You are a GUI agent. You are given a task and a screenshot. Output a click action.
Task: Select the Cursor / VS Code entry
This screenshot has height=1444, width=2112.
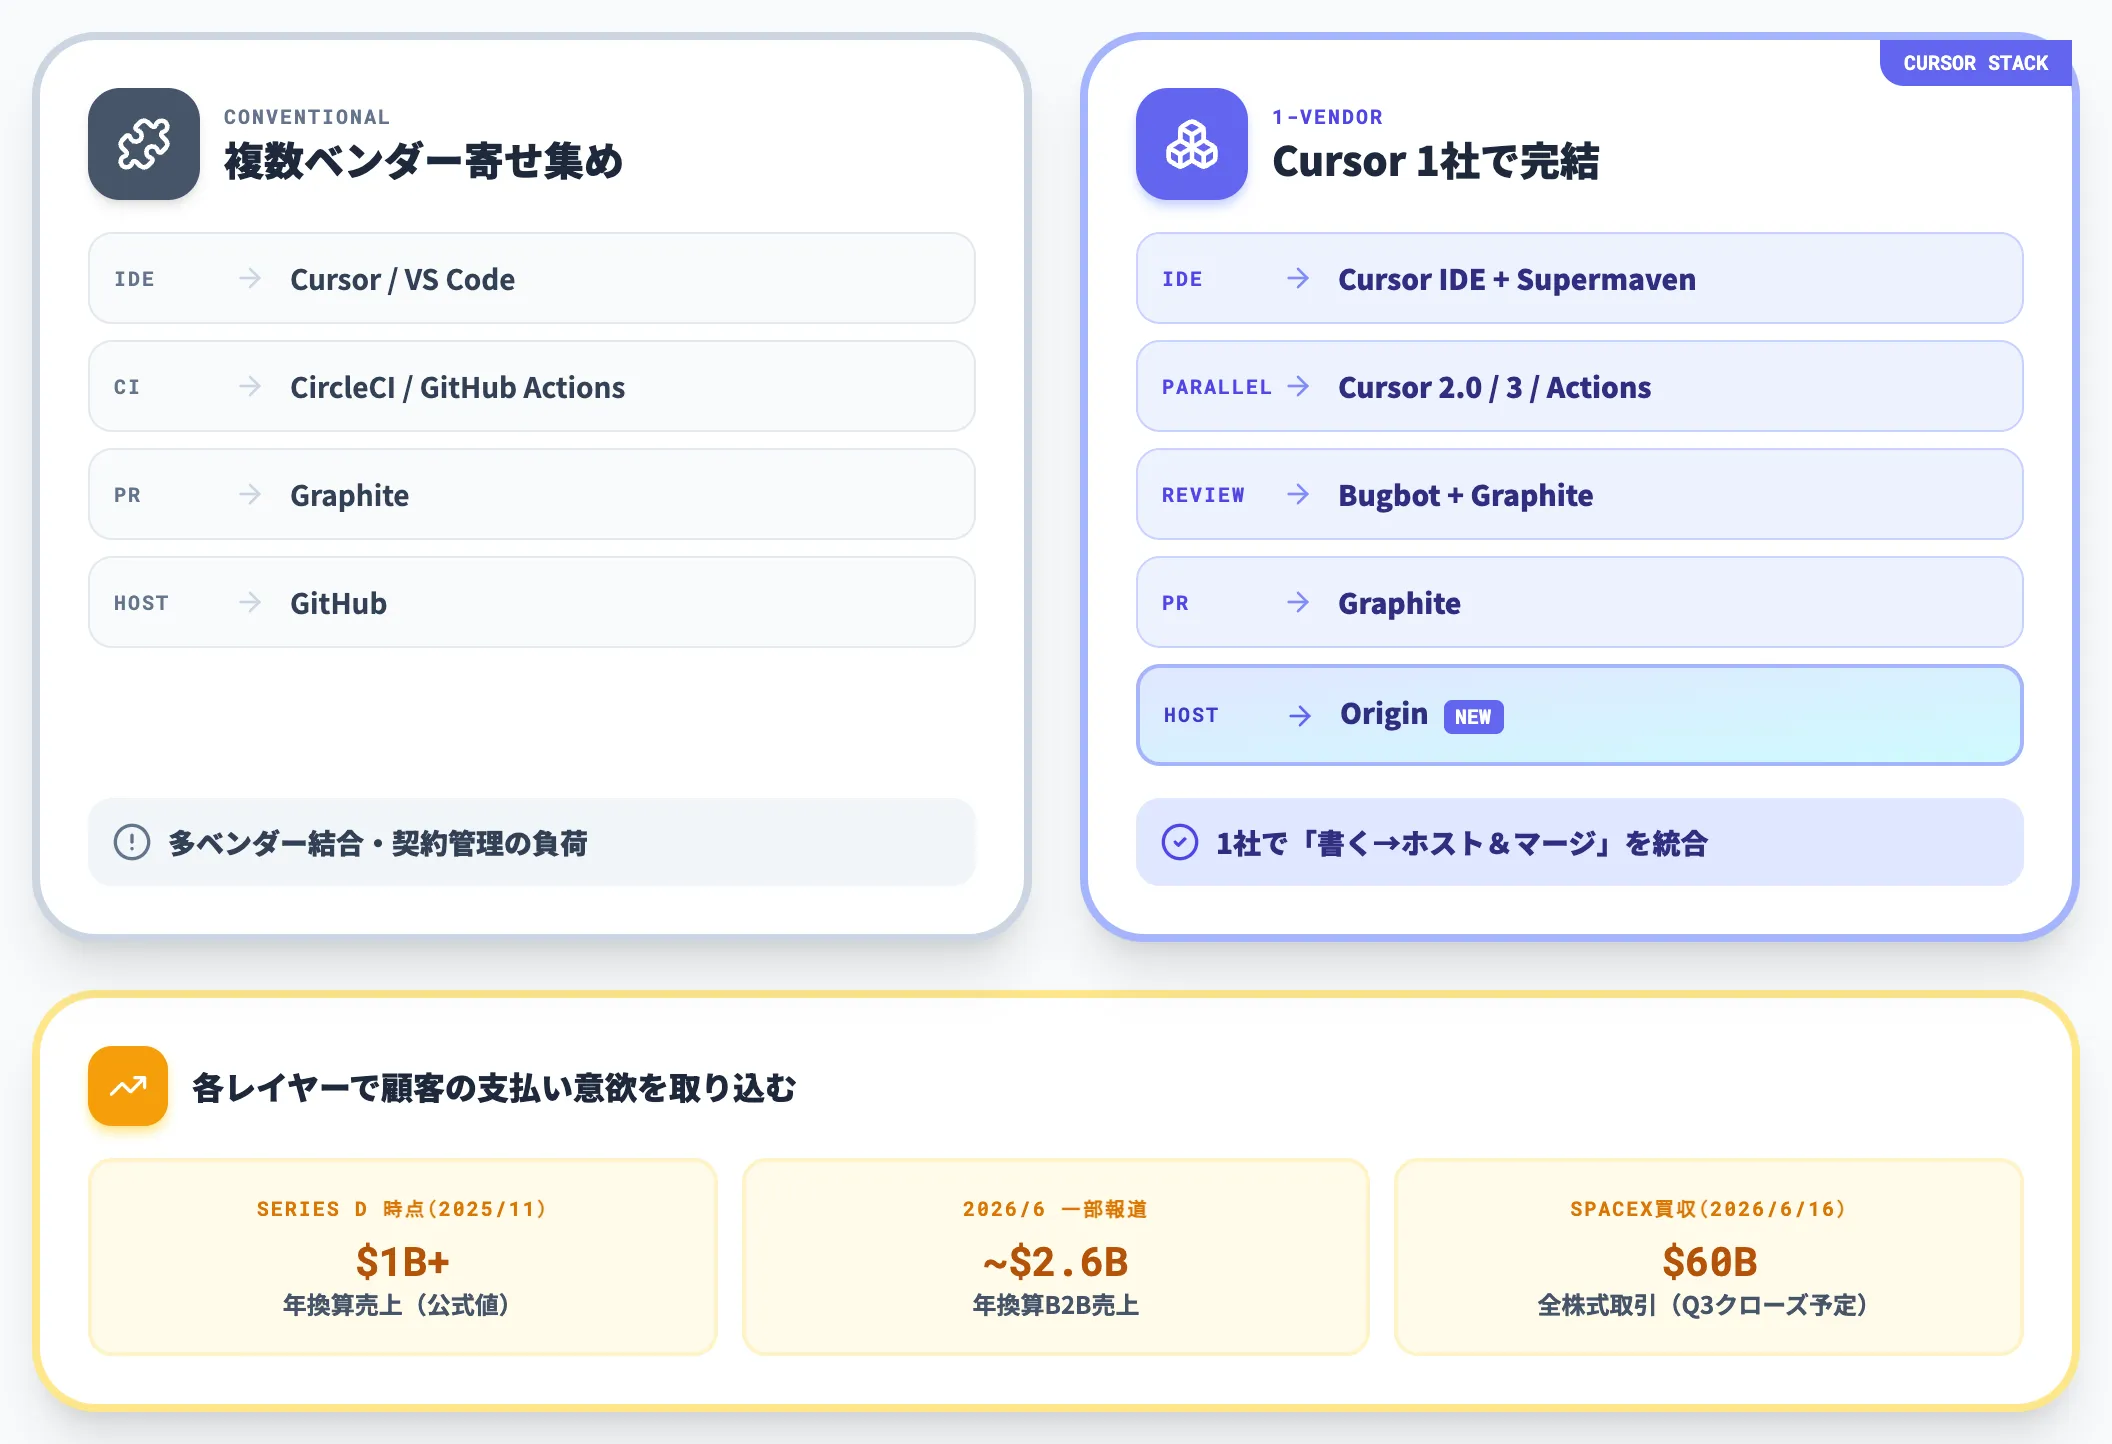(532, 278)
